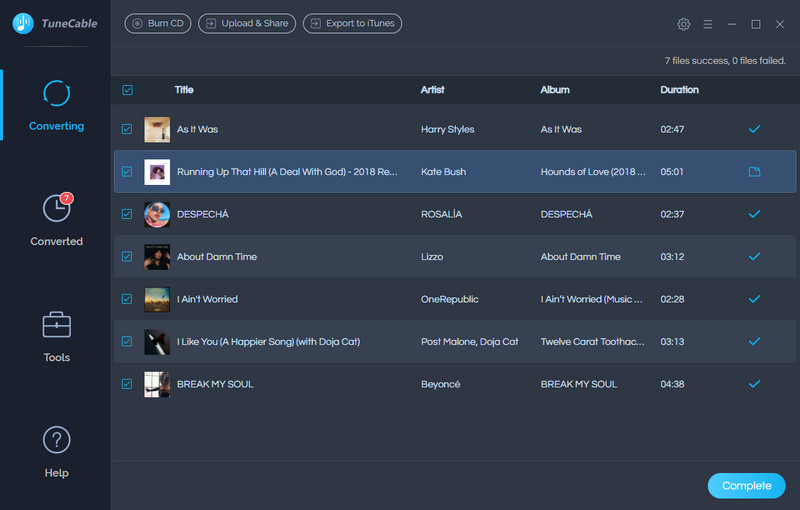The width and height of the screenshot is (800, 510).
Task: Click the BREAK MY SOUL album cover
Action: point(157,384)
